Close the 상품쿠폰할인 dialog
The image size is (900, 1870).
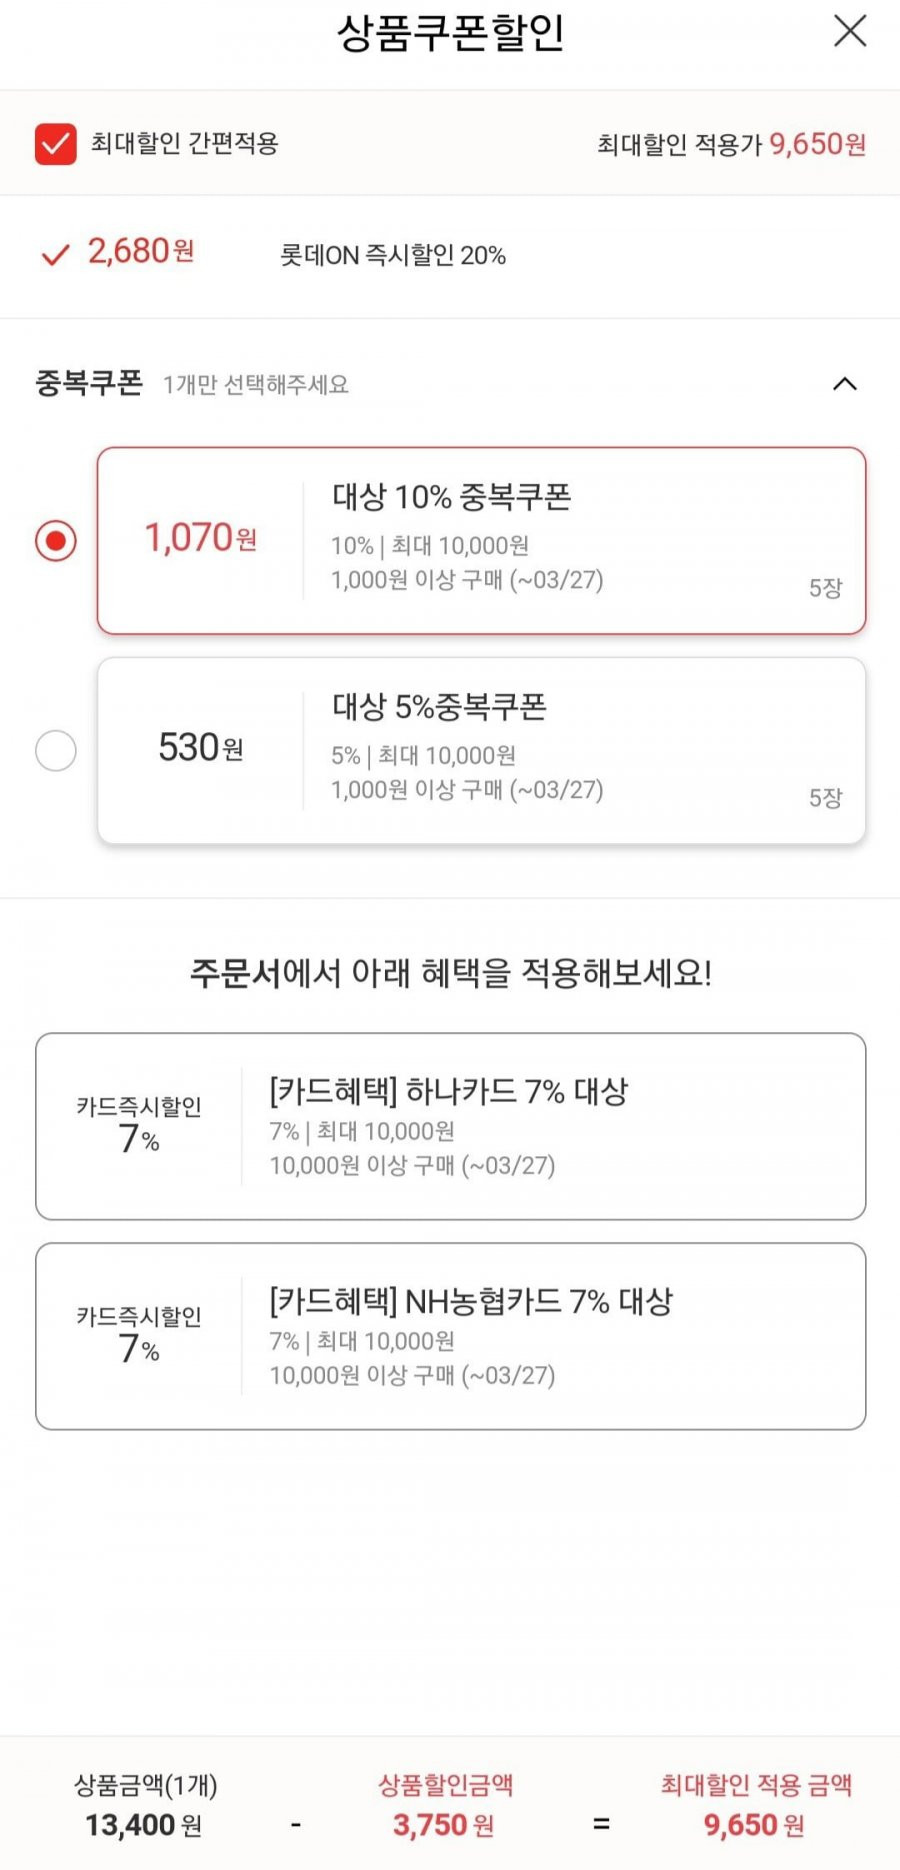point(850,31)
